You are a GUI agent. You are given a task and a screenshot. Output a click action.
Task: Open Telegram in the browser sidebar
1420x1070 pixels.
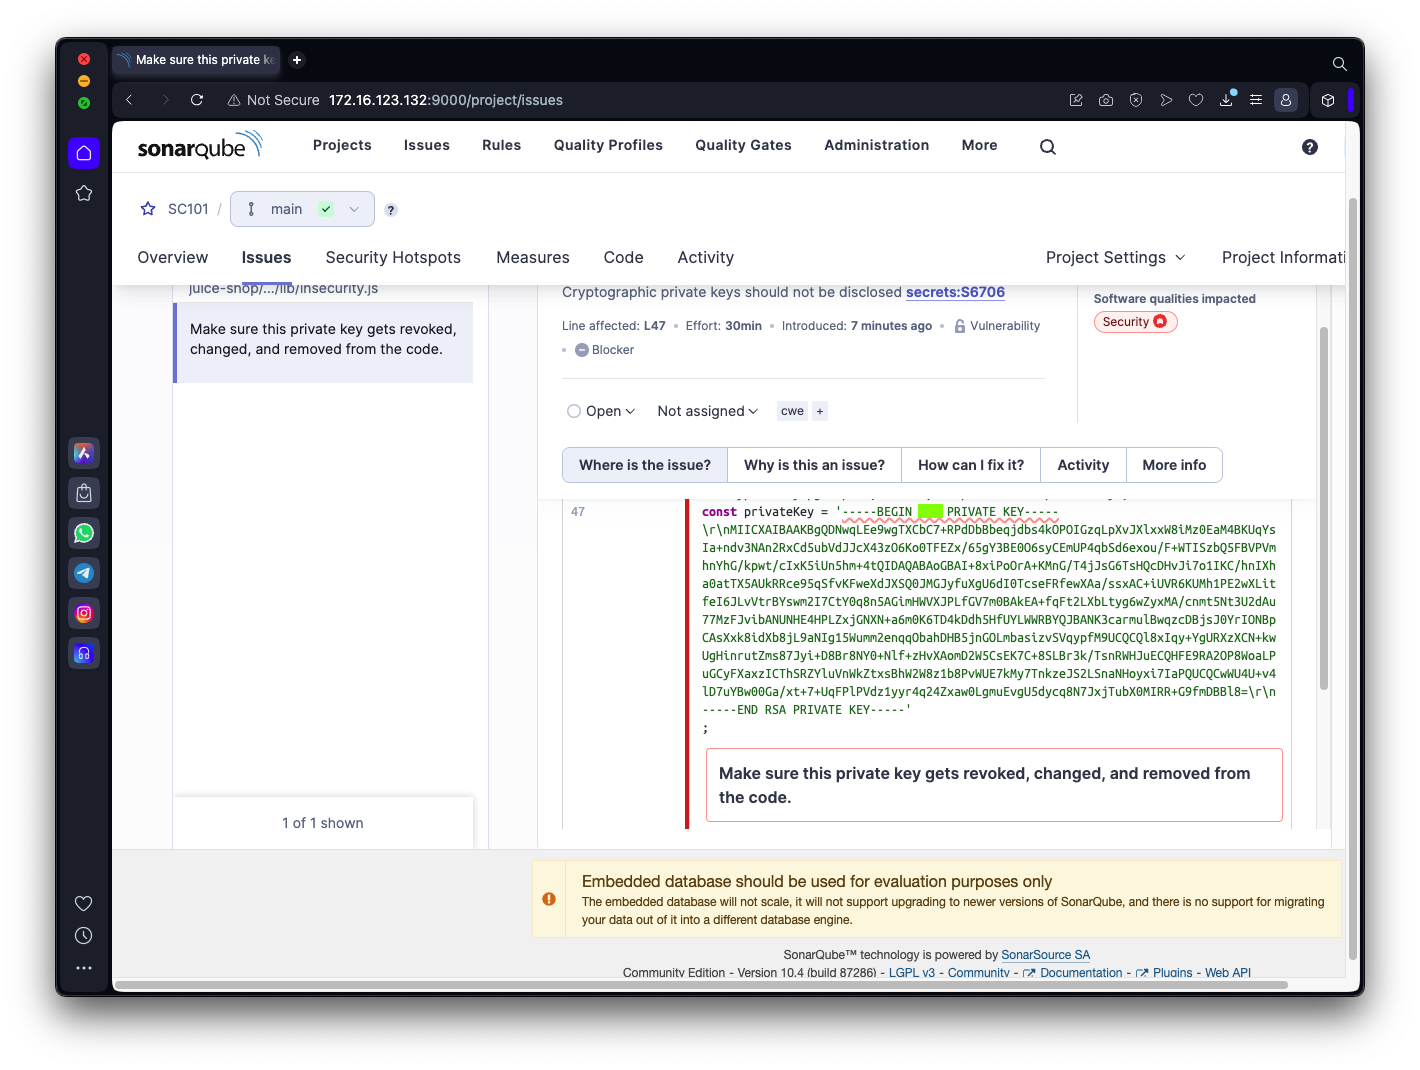coord(84,573)
